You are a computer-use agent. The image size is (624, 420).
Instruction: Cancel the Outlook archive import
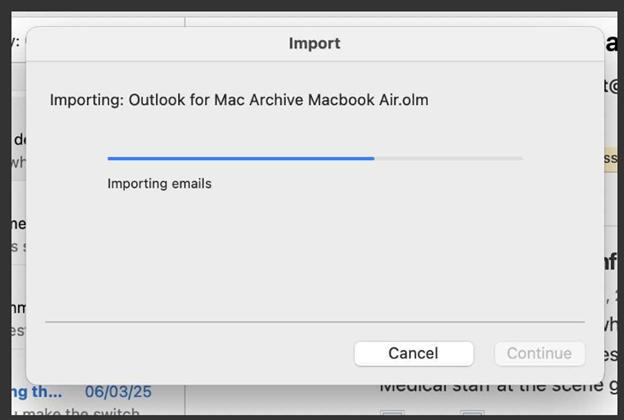(414, 354)
